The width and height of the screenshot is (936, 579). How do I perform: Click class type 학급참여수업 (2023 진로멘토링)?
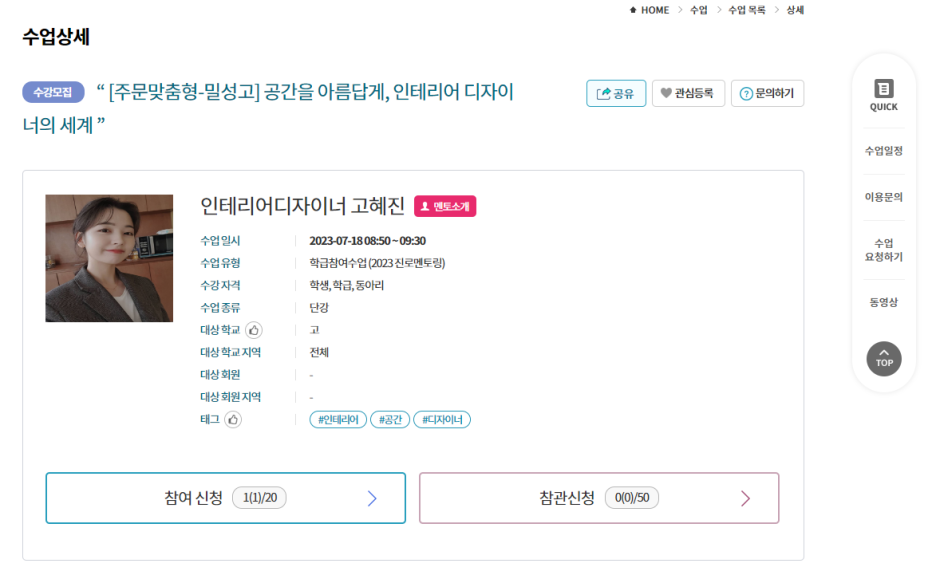(x=377, y=263)
